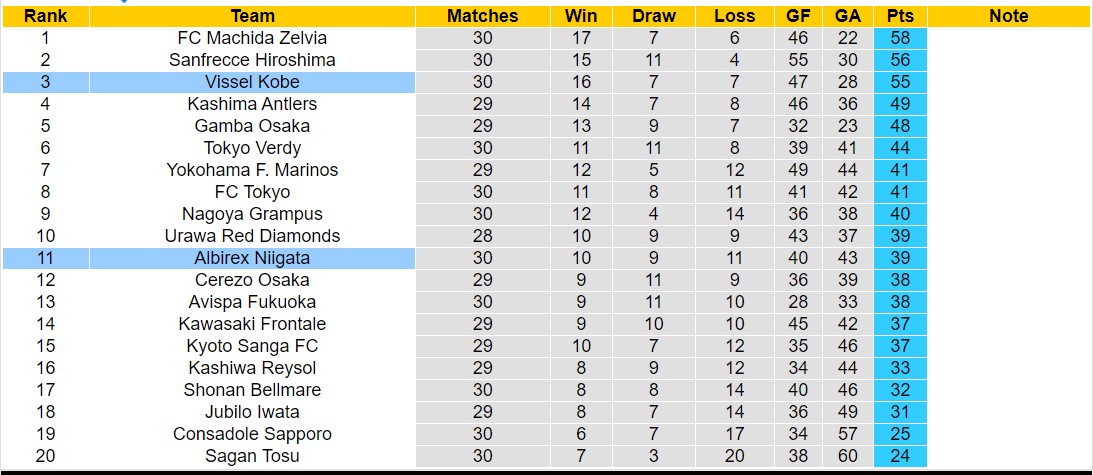Image resolution: width=1093 pixels, height=475 pixels.
Task: Select the highlighted Albirex Niigata team
Action: tap(252, 258)
